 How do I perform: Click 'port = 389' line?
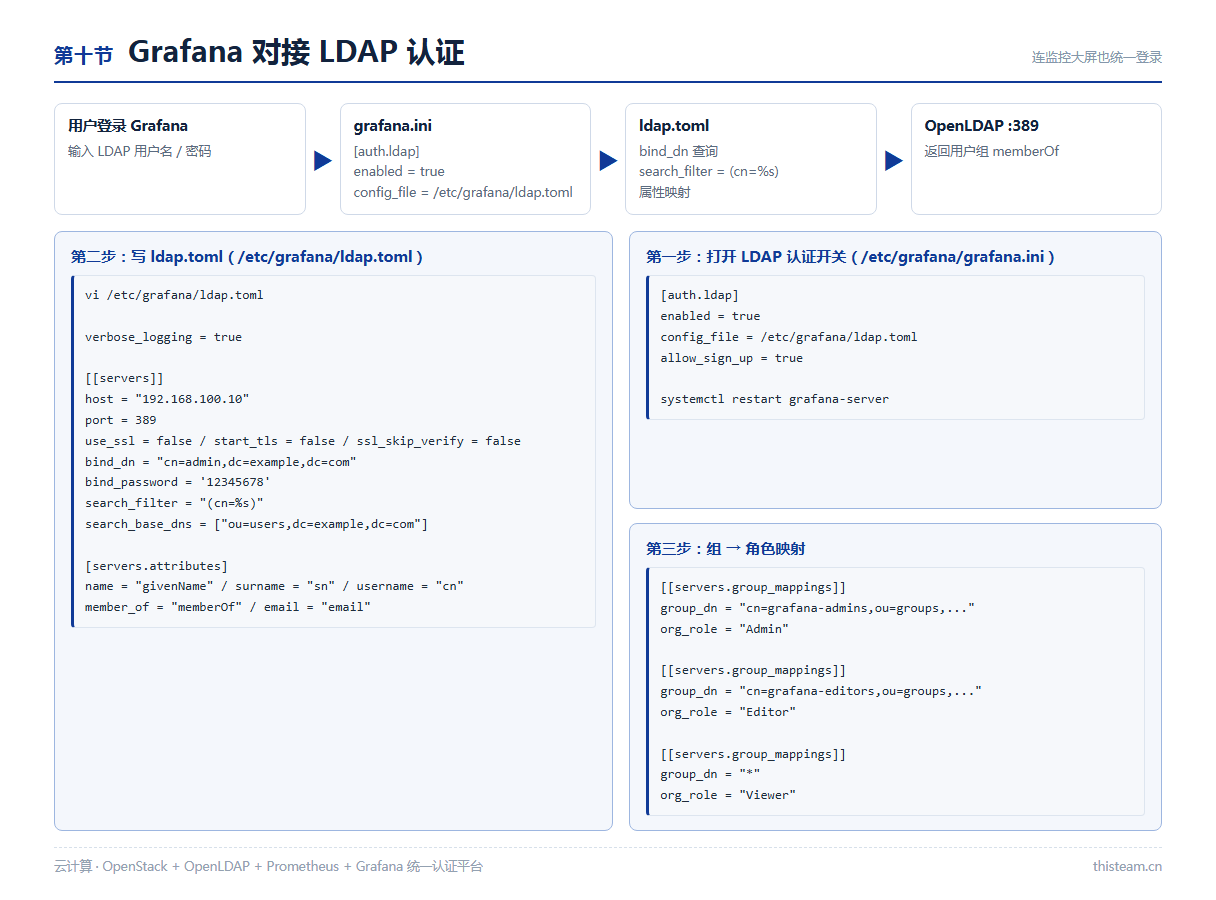click(120, 420)
